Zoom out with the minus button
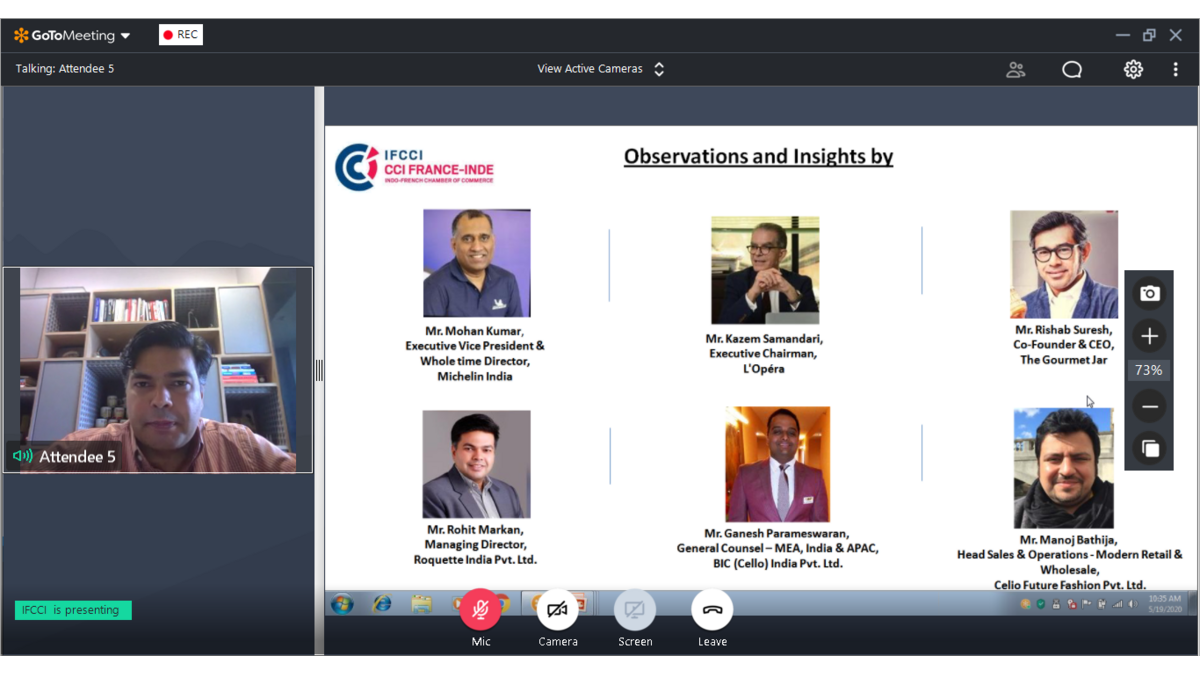Screen dimensions: 1200x675 (1149, 406)
